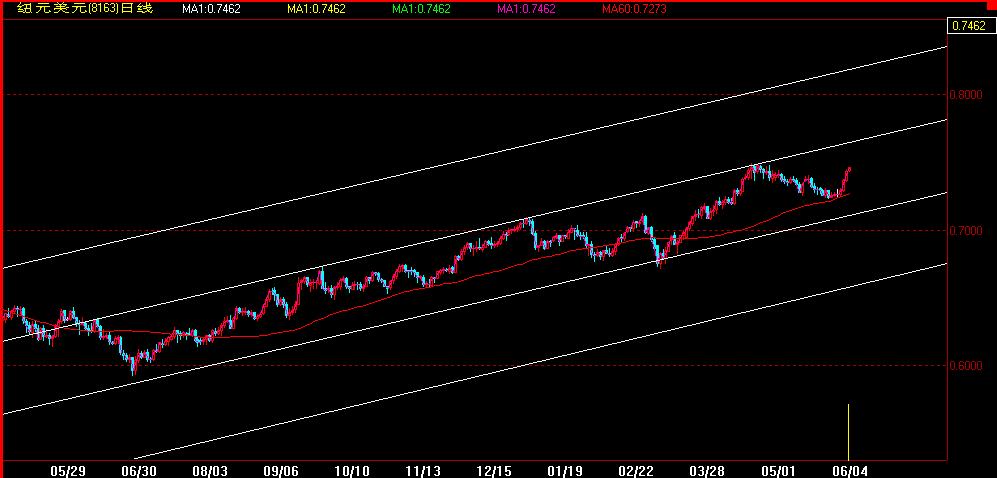Select the green MA1:0.7462 indicator label
997x478 pixels.
(x=421, y=9)
